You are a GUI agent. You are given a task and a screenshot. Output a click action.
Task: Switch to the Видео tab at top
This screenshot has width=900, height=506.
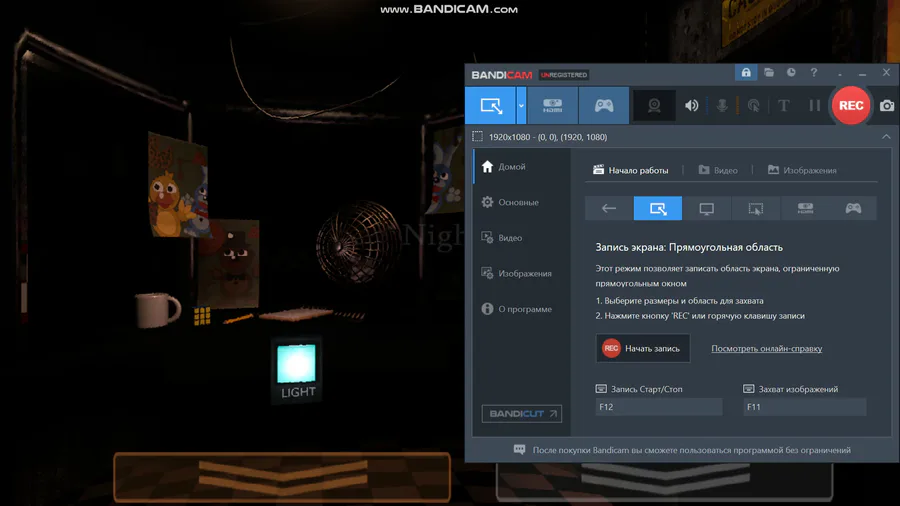[x=718, y=170]
